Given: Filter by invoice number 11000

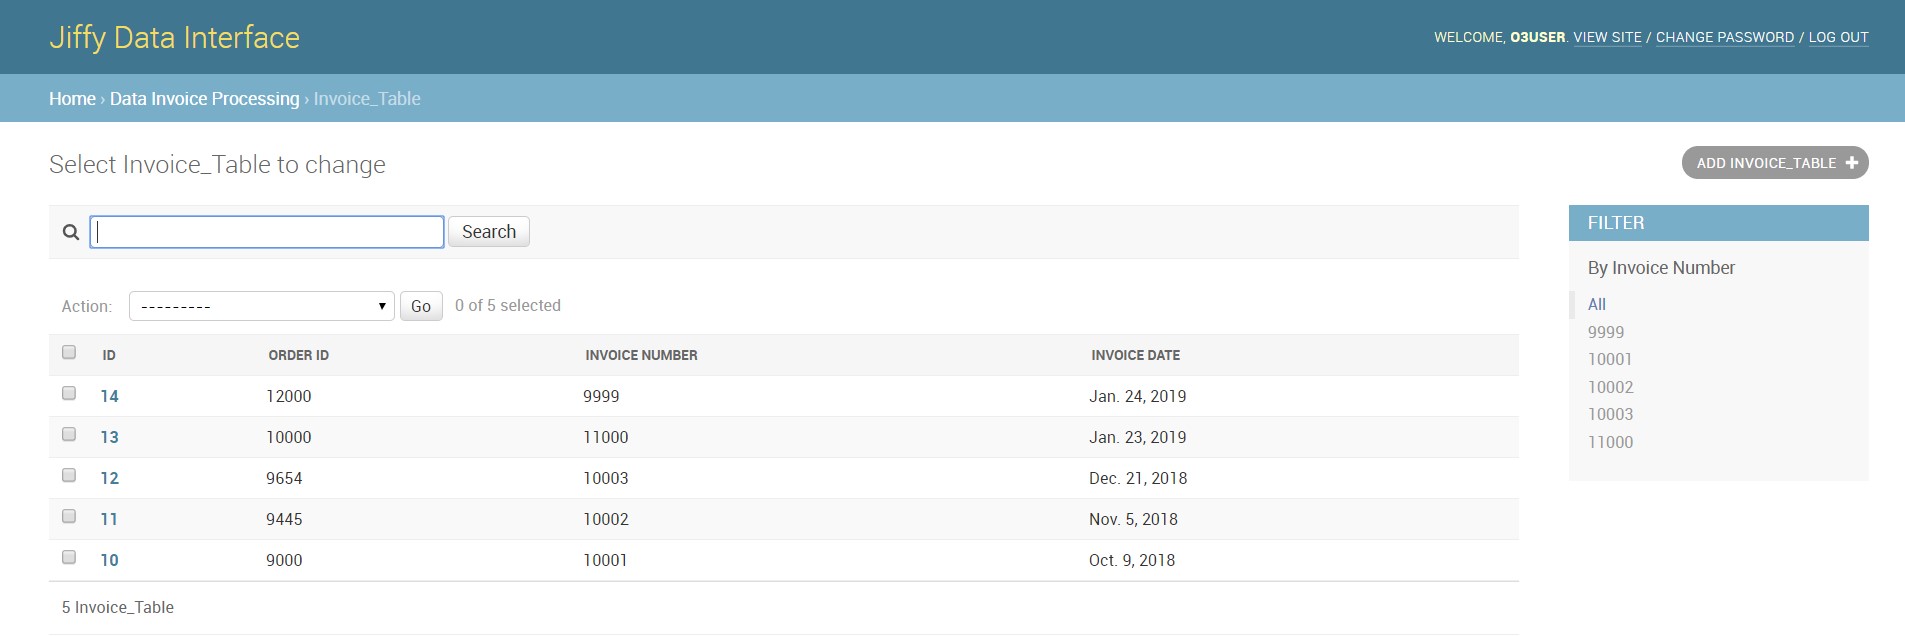Looking at the screenshot, I should pos(1610,442).
